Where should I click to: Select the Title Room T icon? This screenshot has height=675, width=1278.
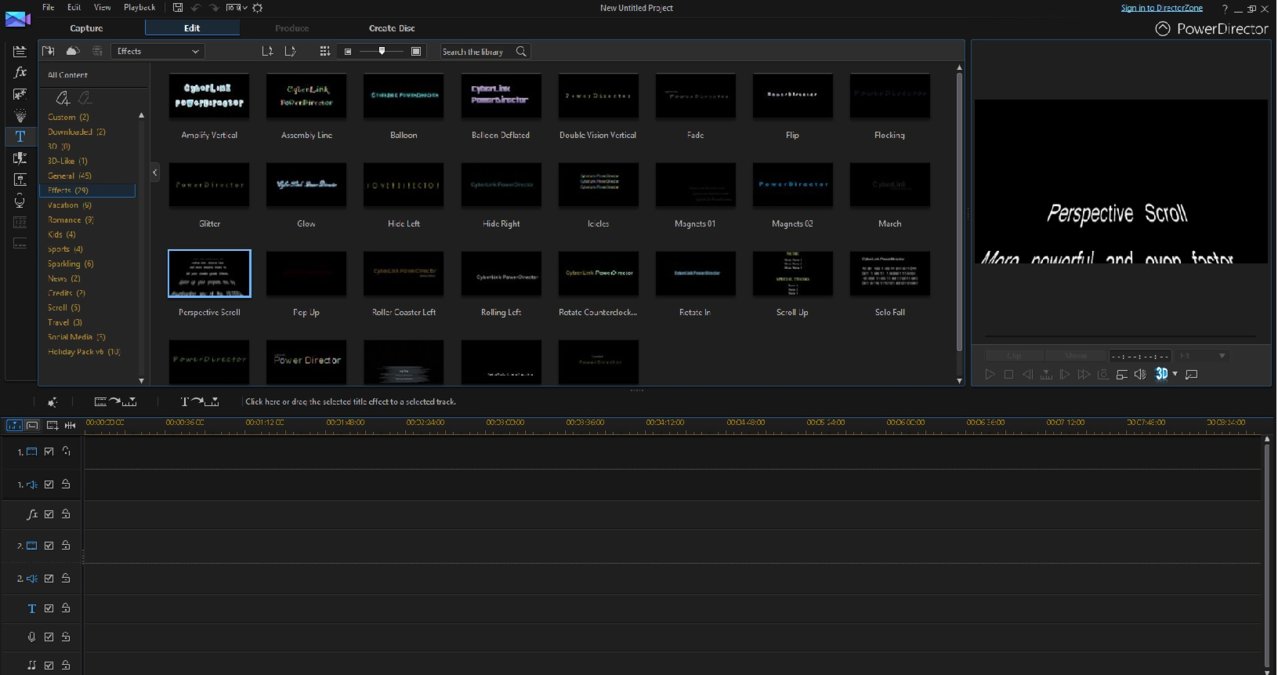(20, 136)
